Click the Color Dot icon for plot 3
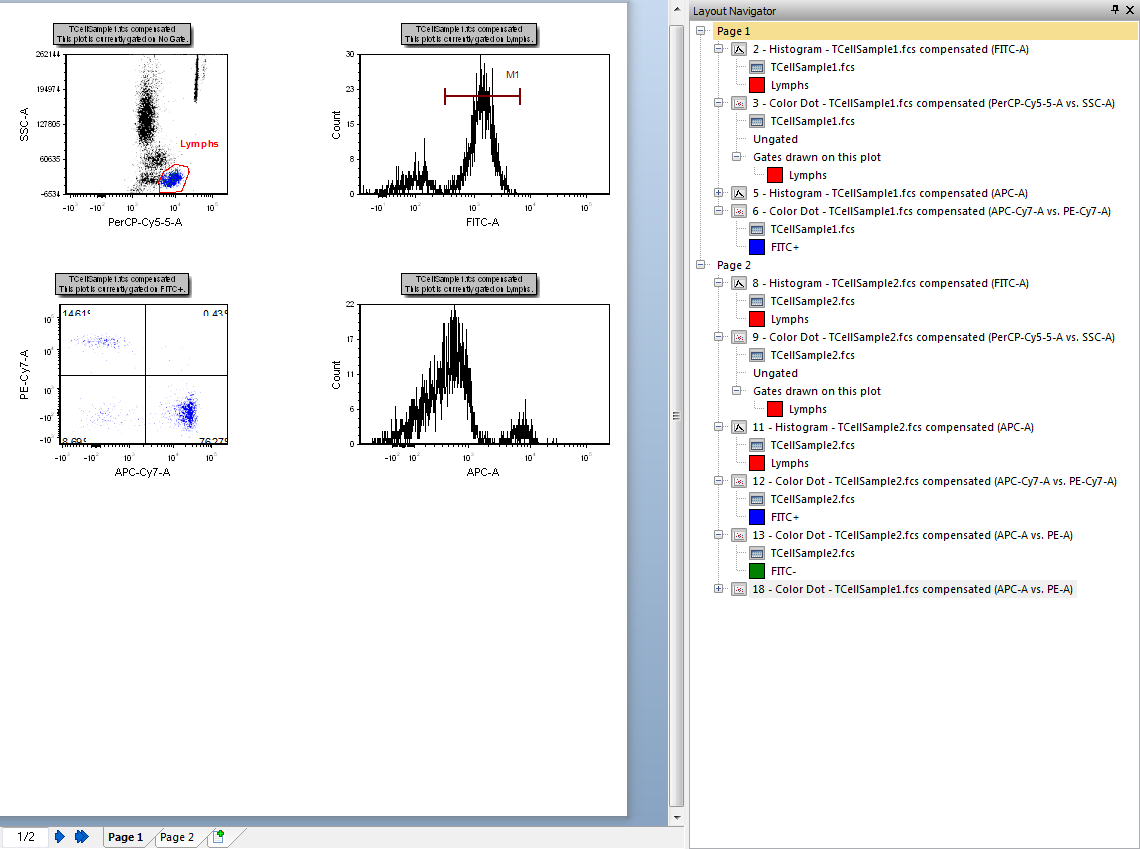This screenshot has width=1140, height=849. pos(740,103)
